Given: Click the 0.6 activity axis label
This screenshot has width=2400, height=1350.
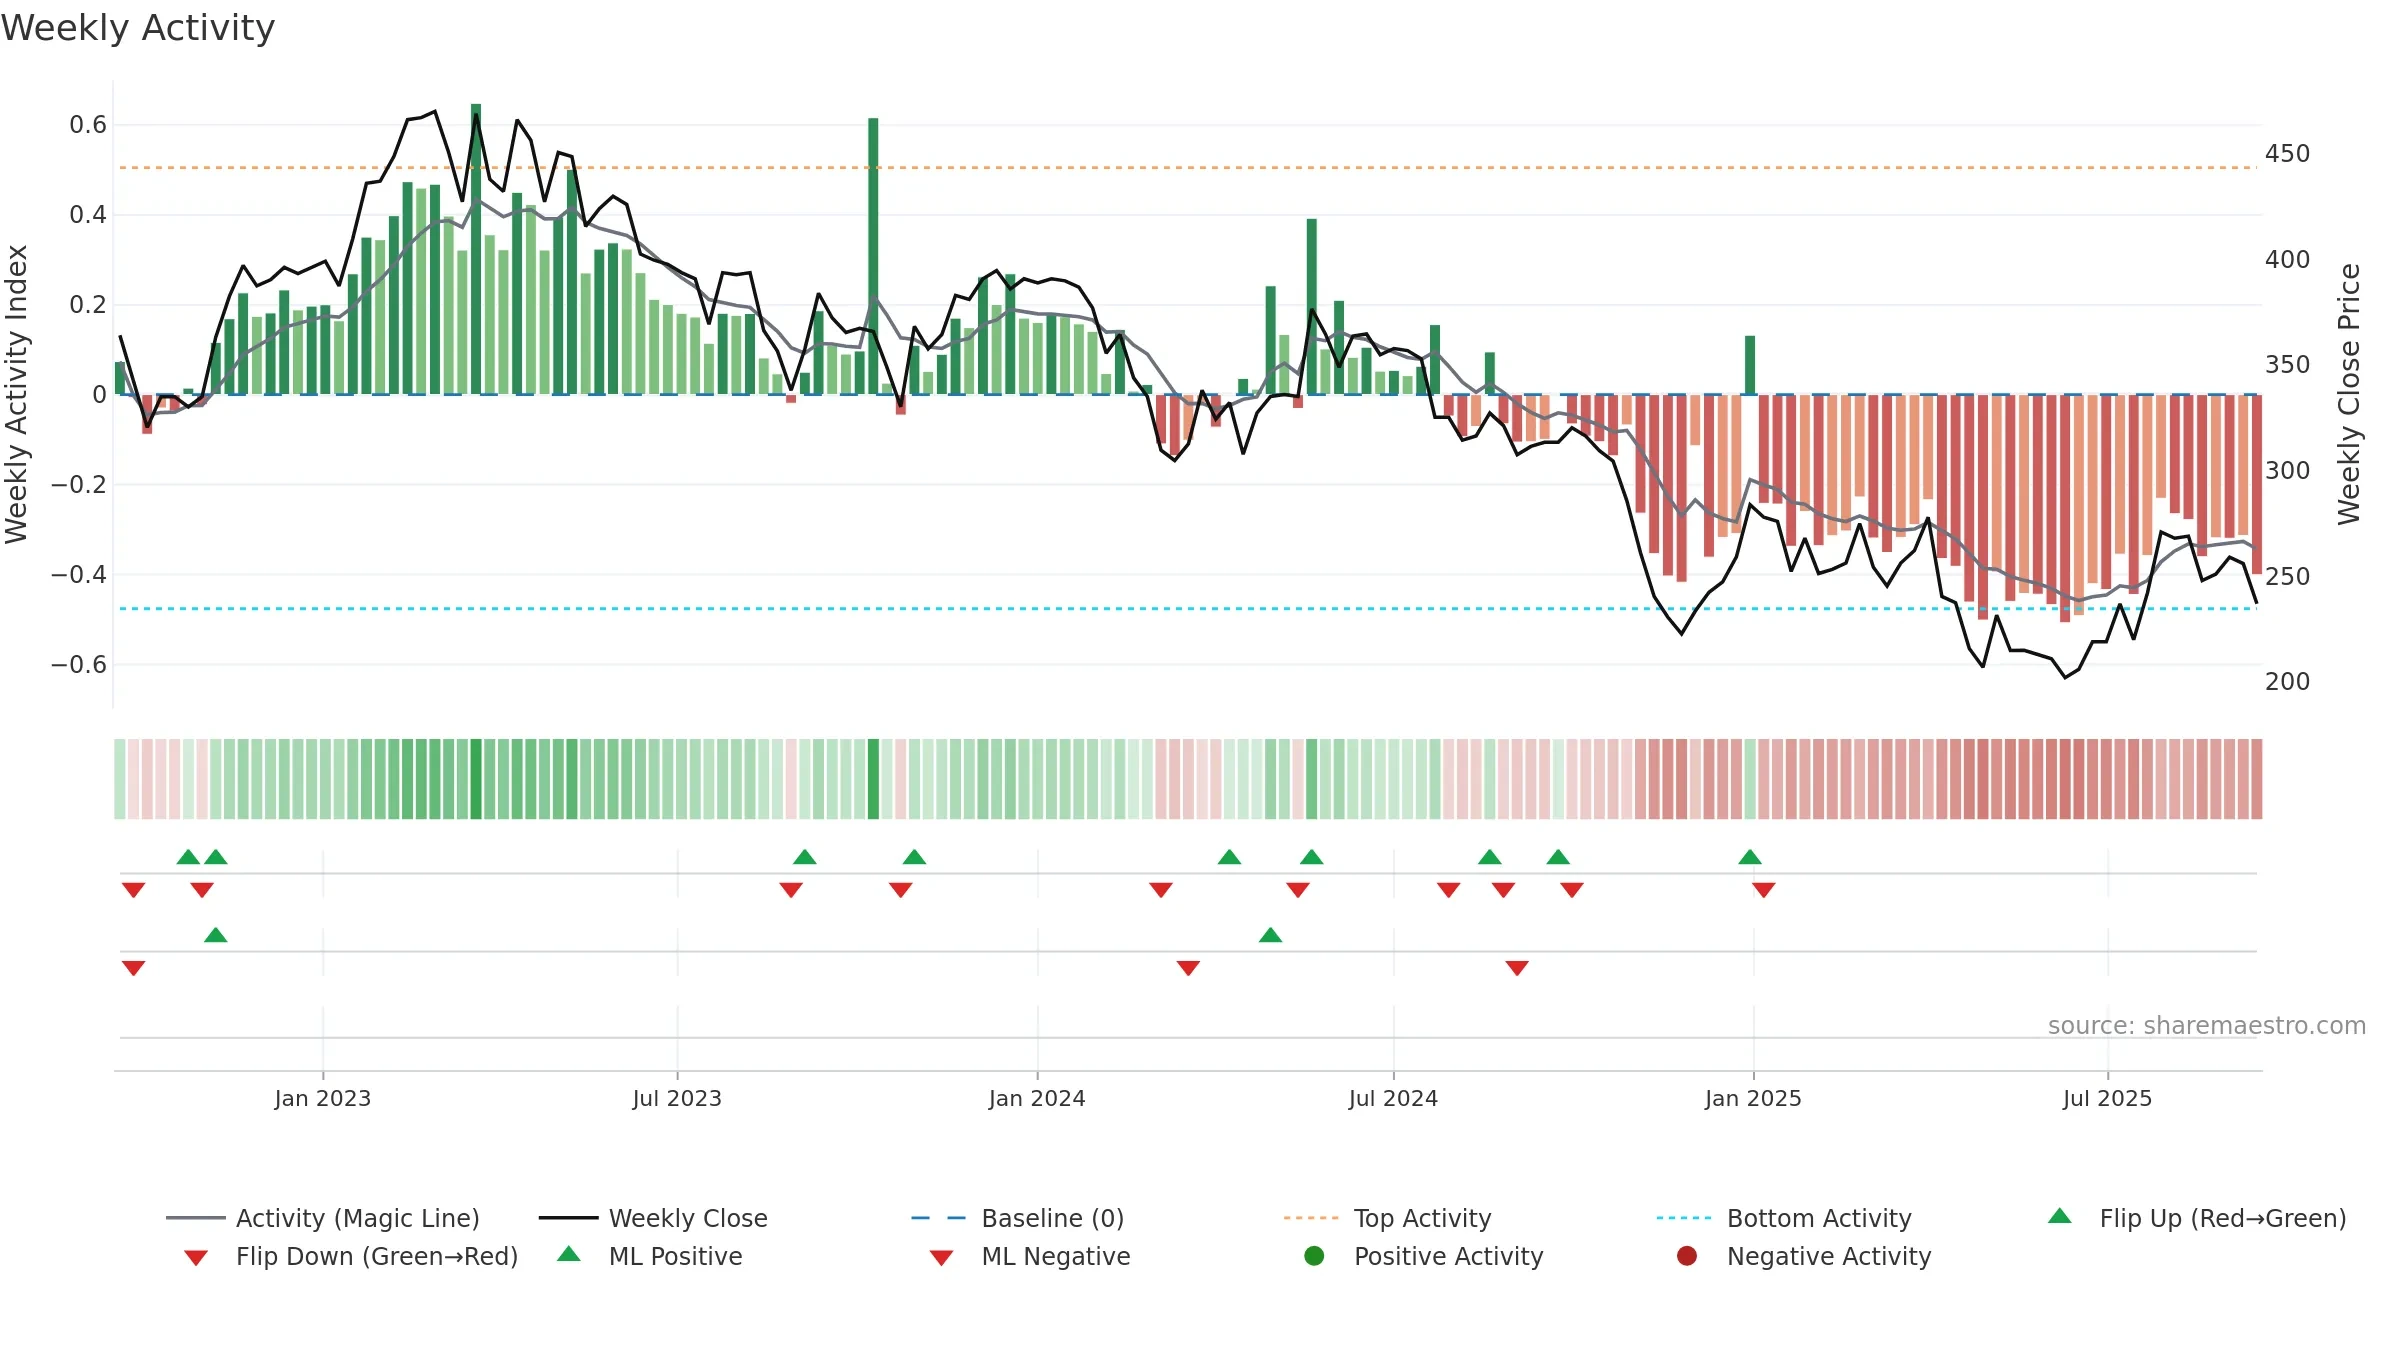Looking at the screenshot, I should pos(88,125).
